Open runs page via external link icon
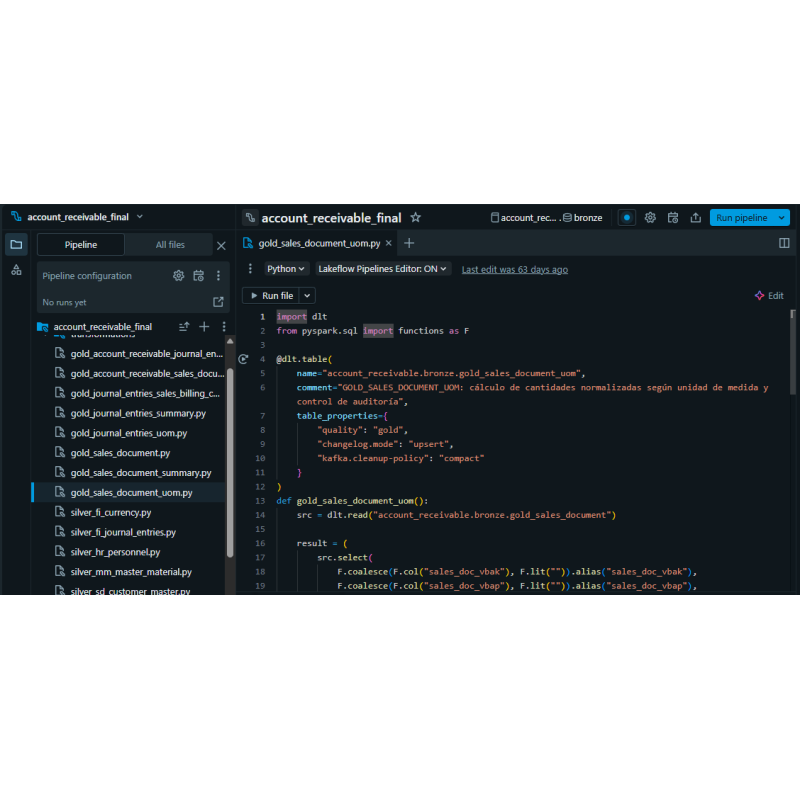Viewport: 800px width, 800px height. [x=218, y=302]
